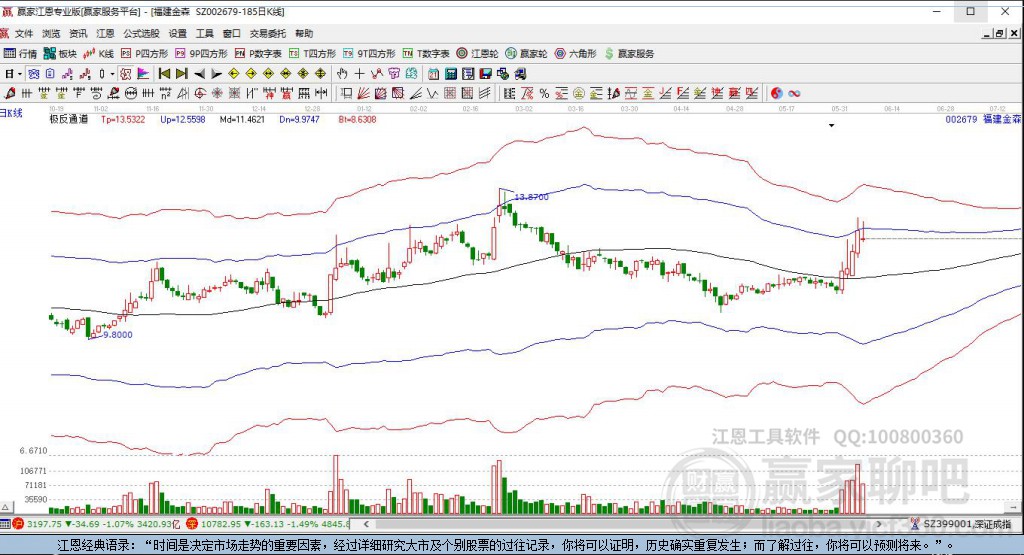Select the crosshair cursor tool
The image size is (1024, 555).
359,74
